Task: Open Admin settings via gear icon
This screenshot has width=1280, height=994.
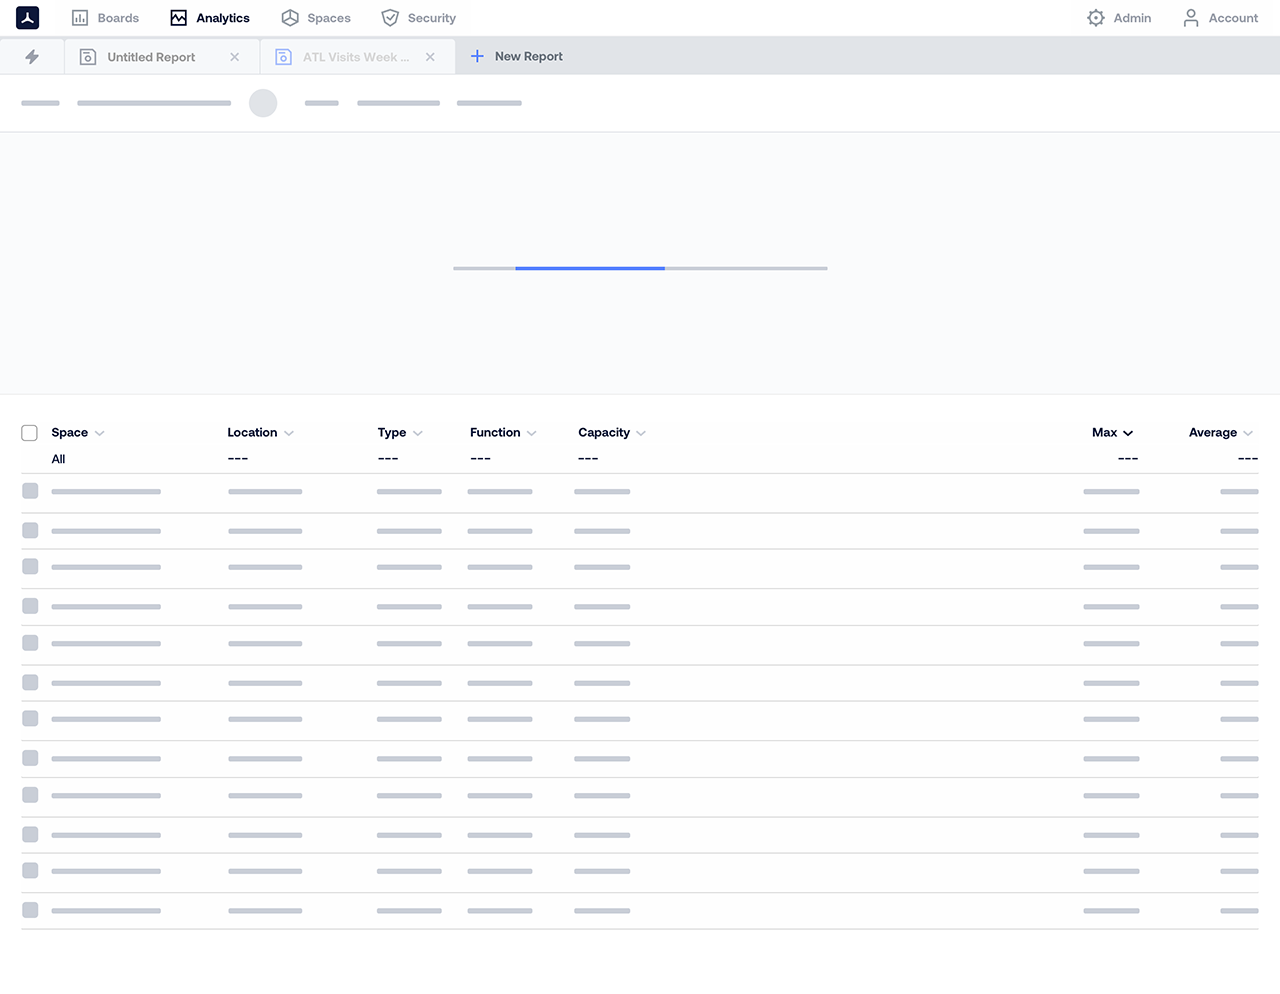Action: pos(1096,18)
